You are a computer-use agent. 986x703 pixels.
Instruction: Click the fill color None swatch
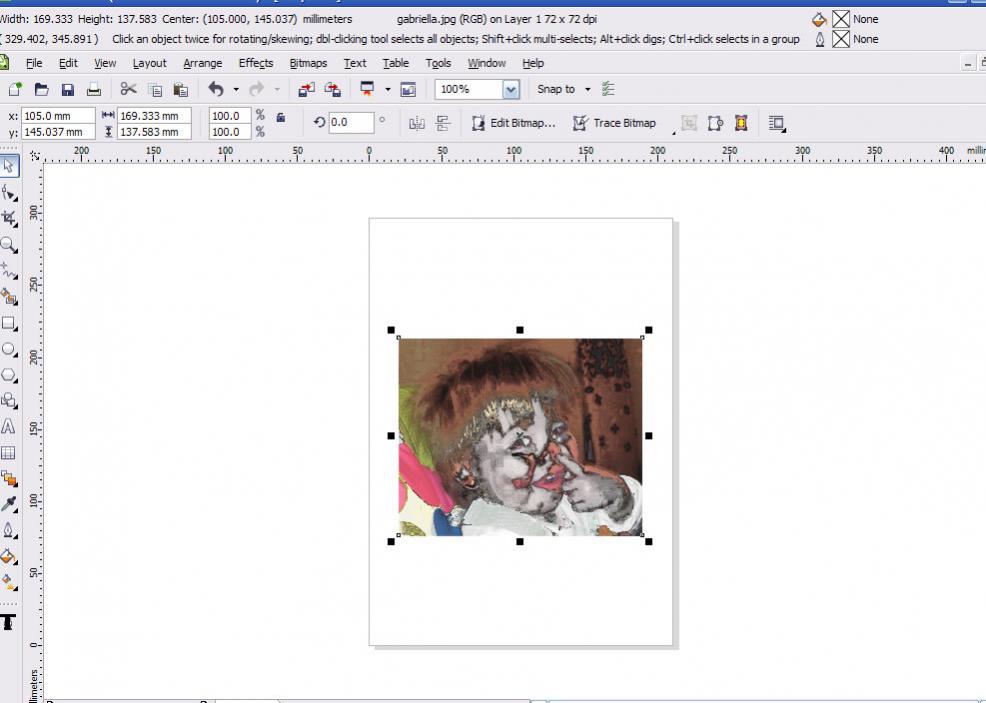point(841,19)
